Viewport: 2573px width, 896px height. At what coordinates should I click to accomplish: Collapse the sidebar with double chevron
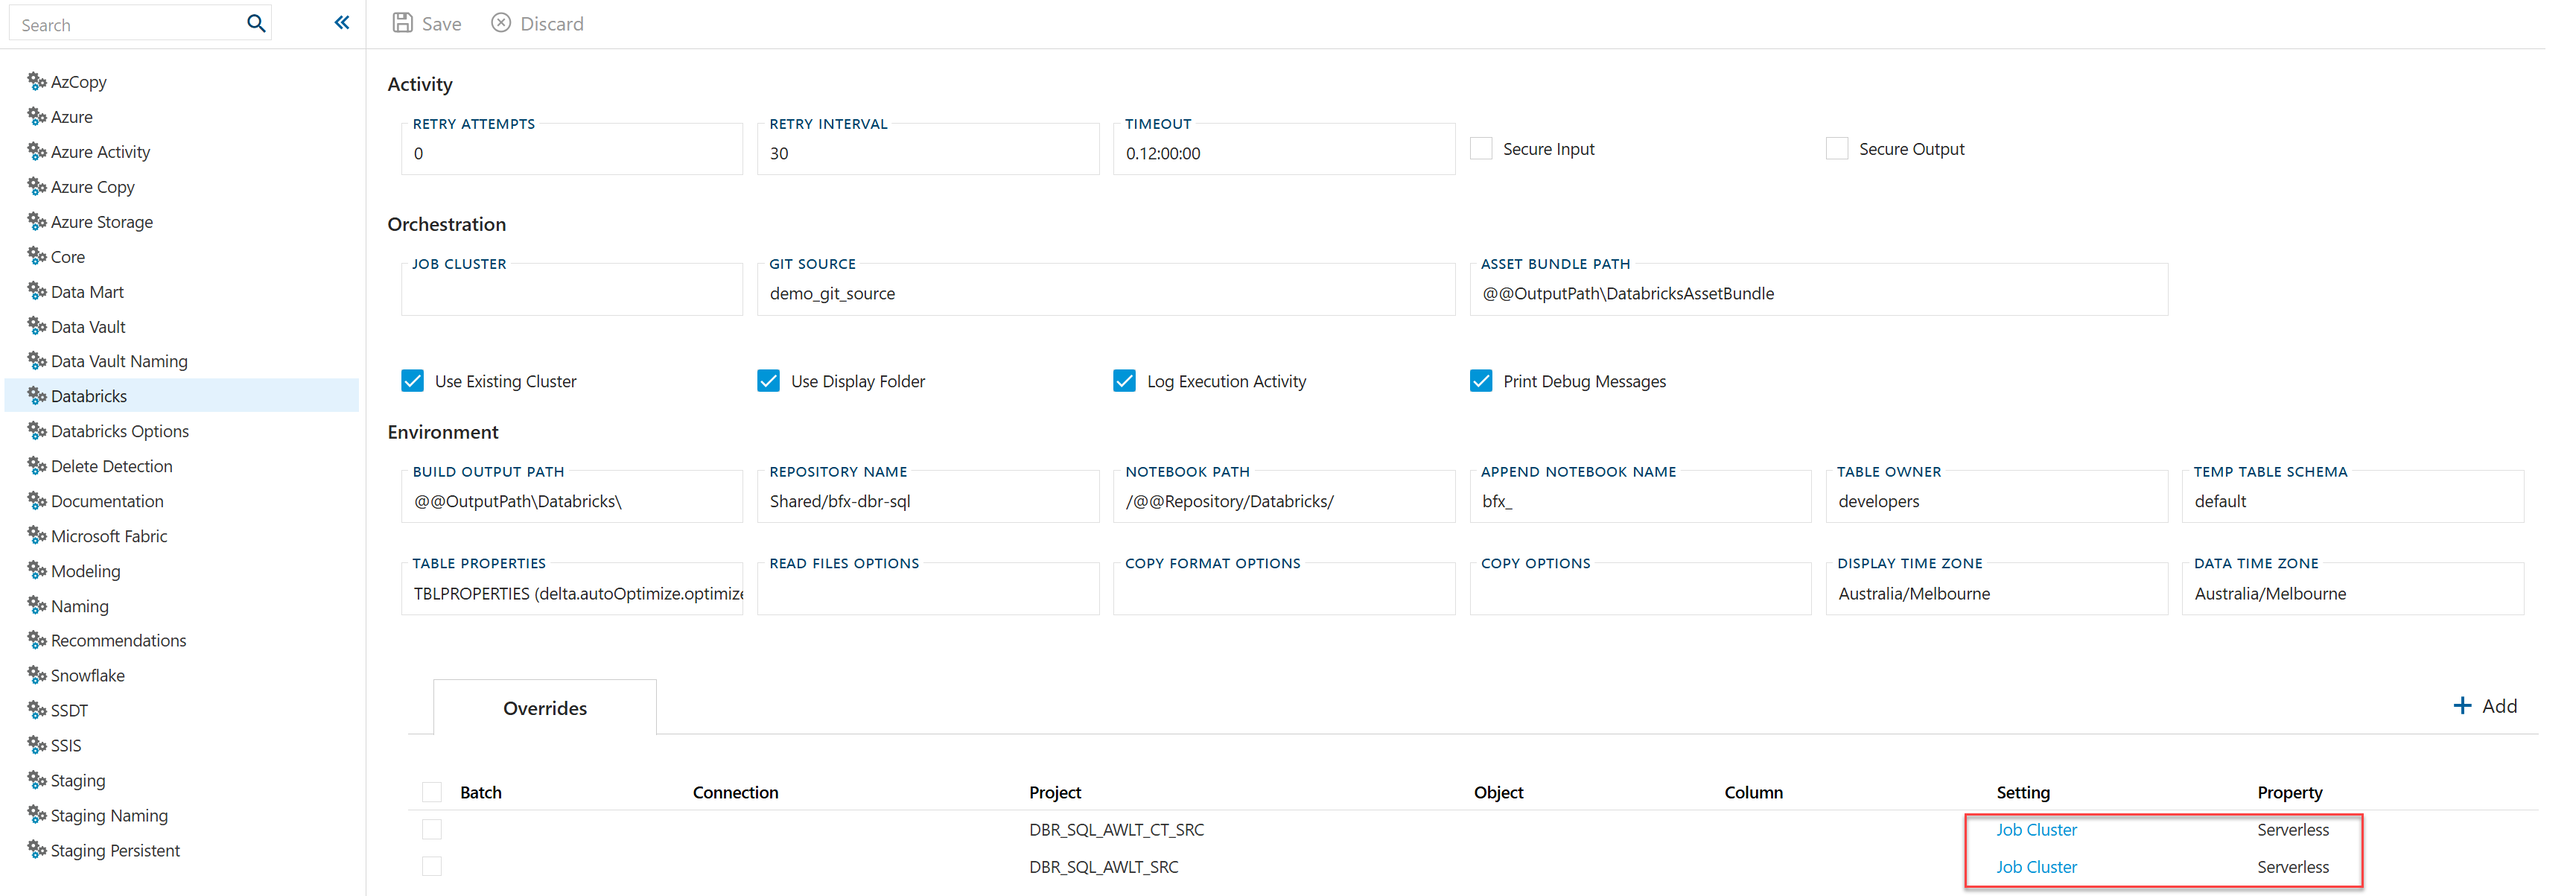point(342,22)
